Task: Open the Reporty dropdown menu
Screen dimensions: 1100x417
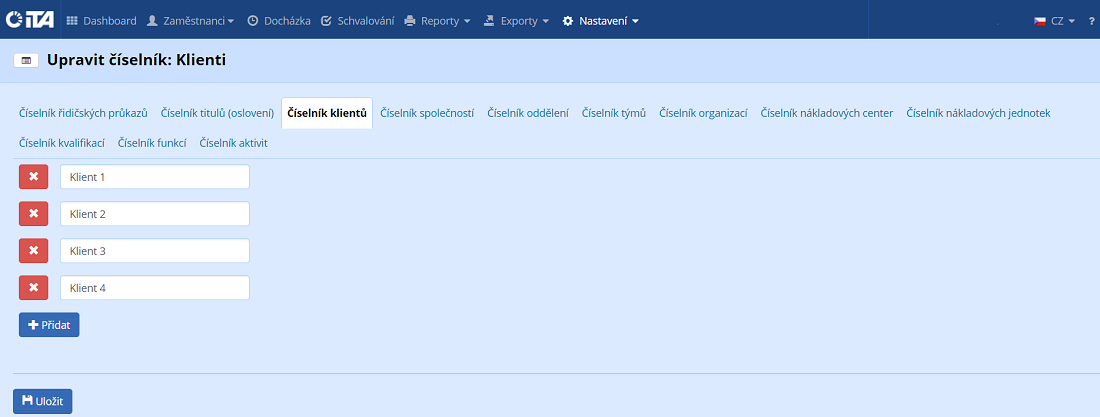Action: 437,21
